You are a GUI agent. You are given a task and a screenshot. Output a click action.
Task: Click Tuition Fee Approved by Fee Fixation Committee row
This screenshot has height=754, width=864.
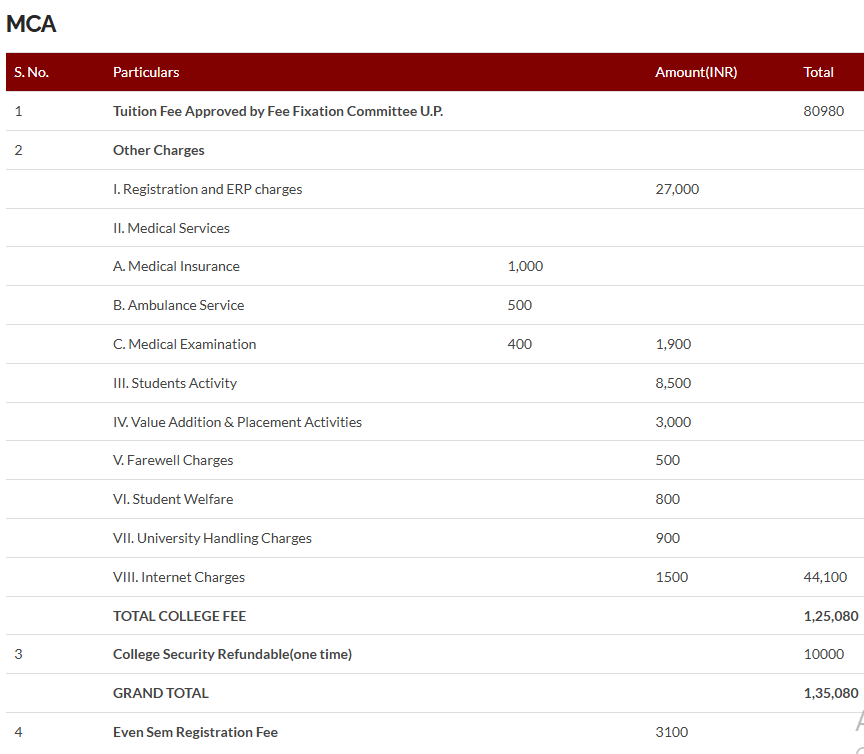click(x=435, y=111)
